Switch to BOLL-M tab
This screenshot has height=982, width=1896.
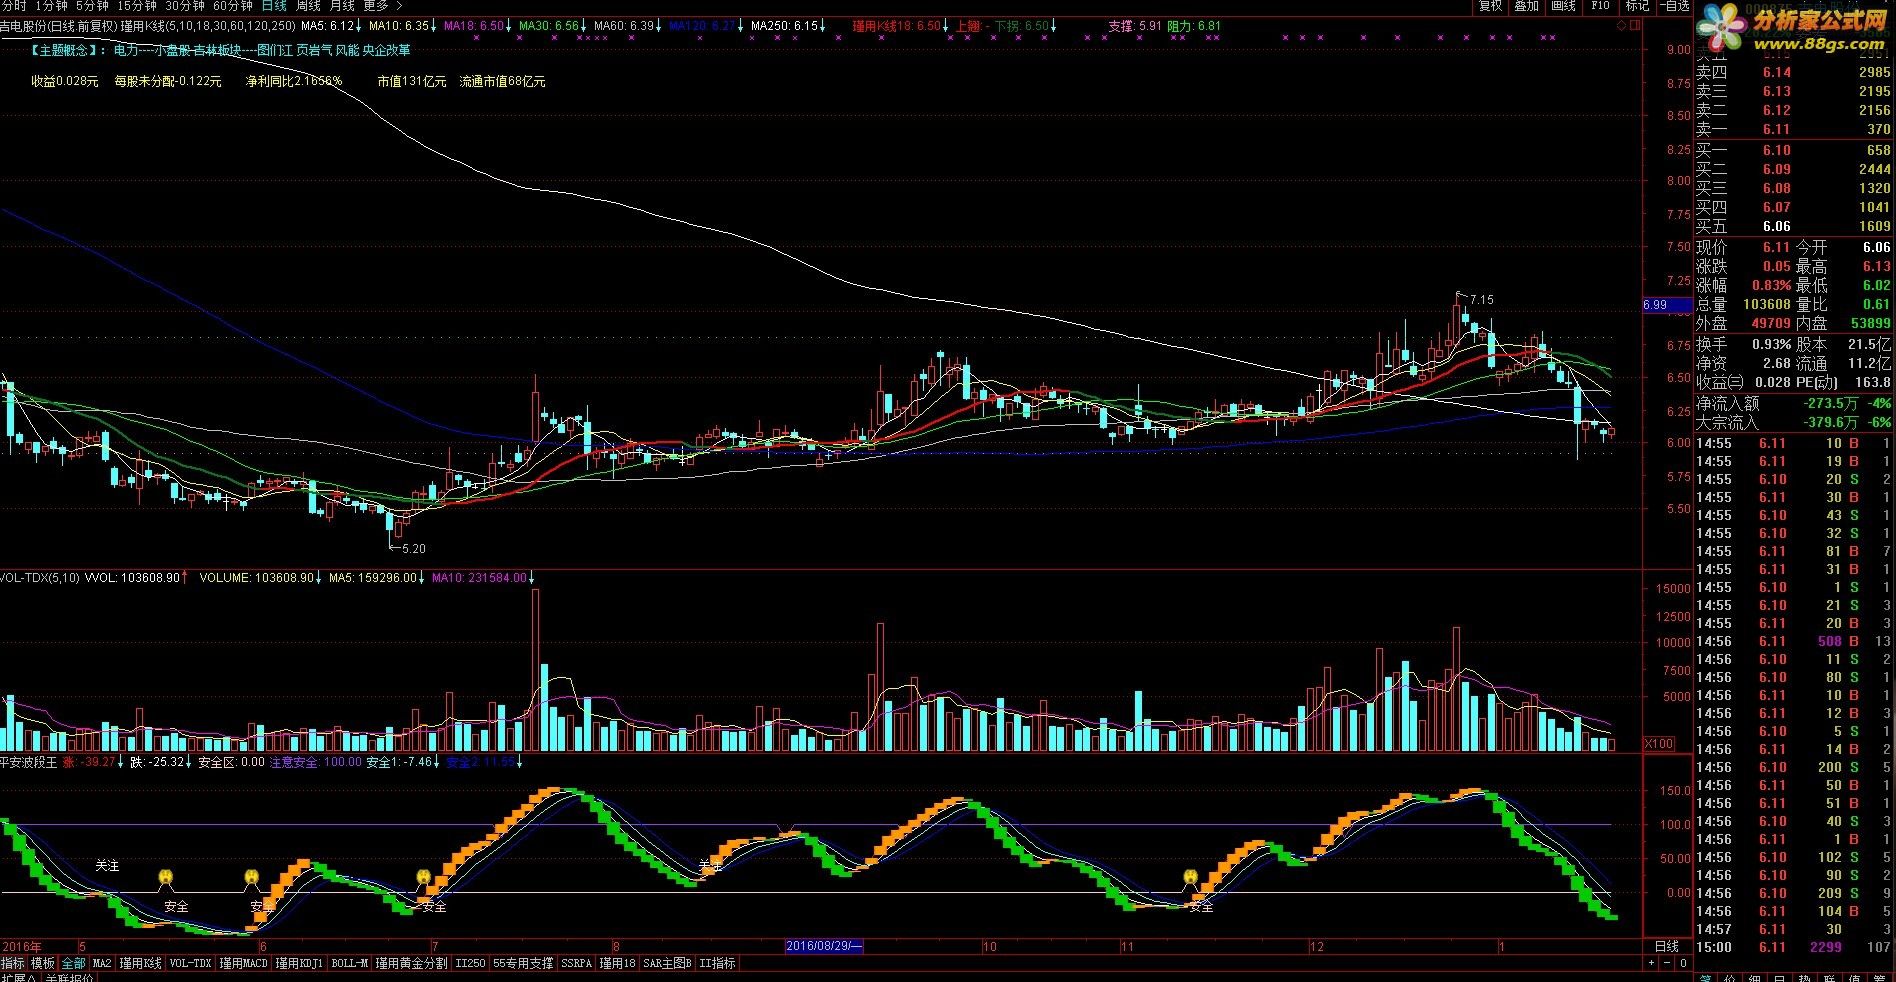pyautogui.click(x=350, y=963)
